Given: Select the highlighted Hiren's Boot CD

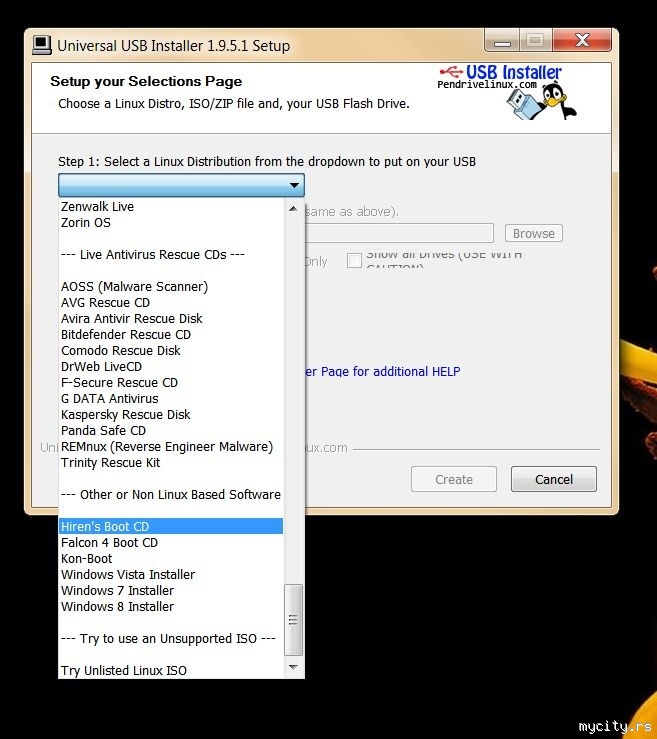Looking at the screenshot, I should [171, 526].
